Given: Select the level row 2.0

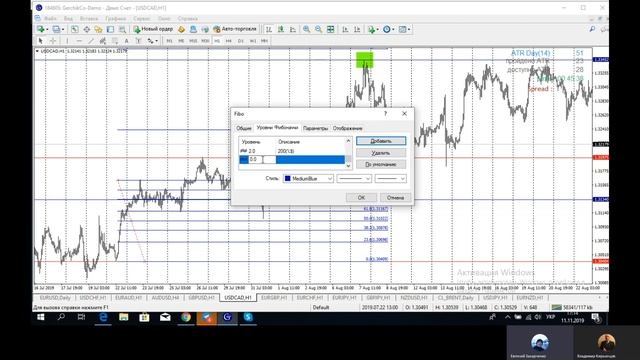Looking at the screenshot, I should [292, 151].
